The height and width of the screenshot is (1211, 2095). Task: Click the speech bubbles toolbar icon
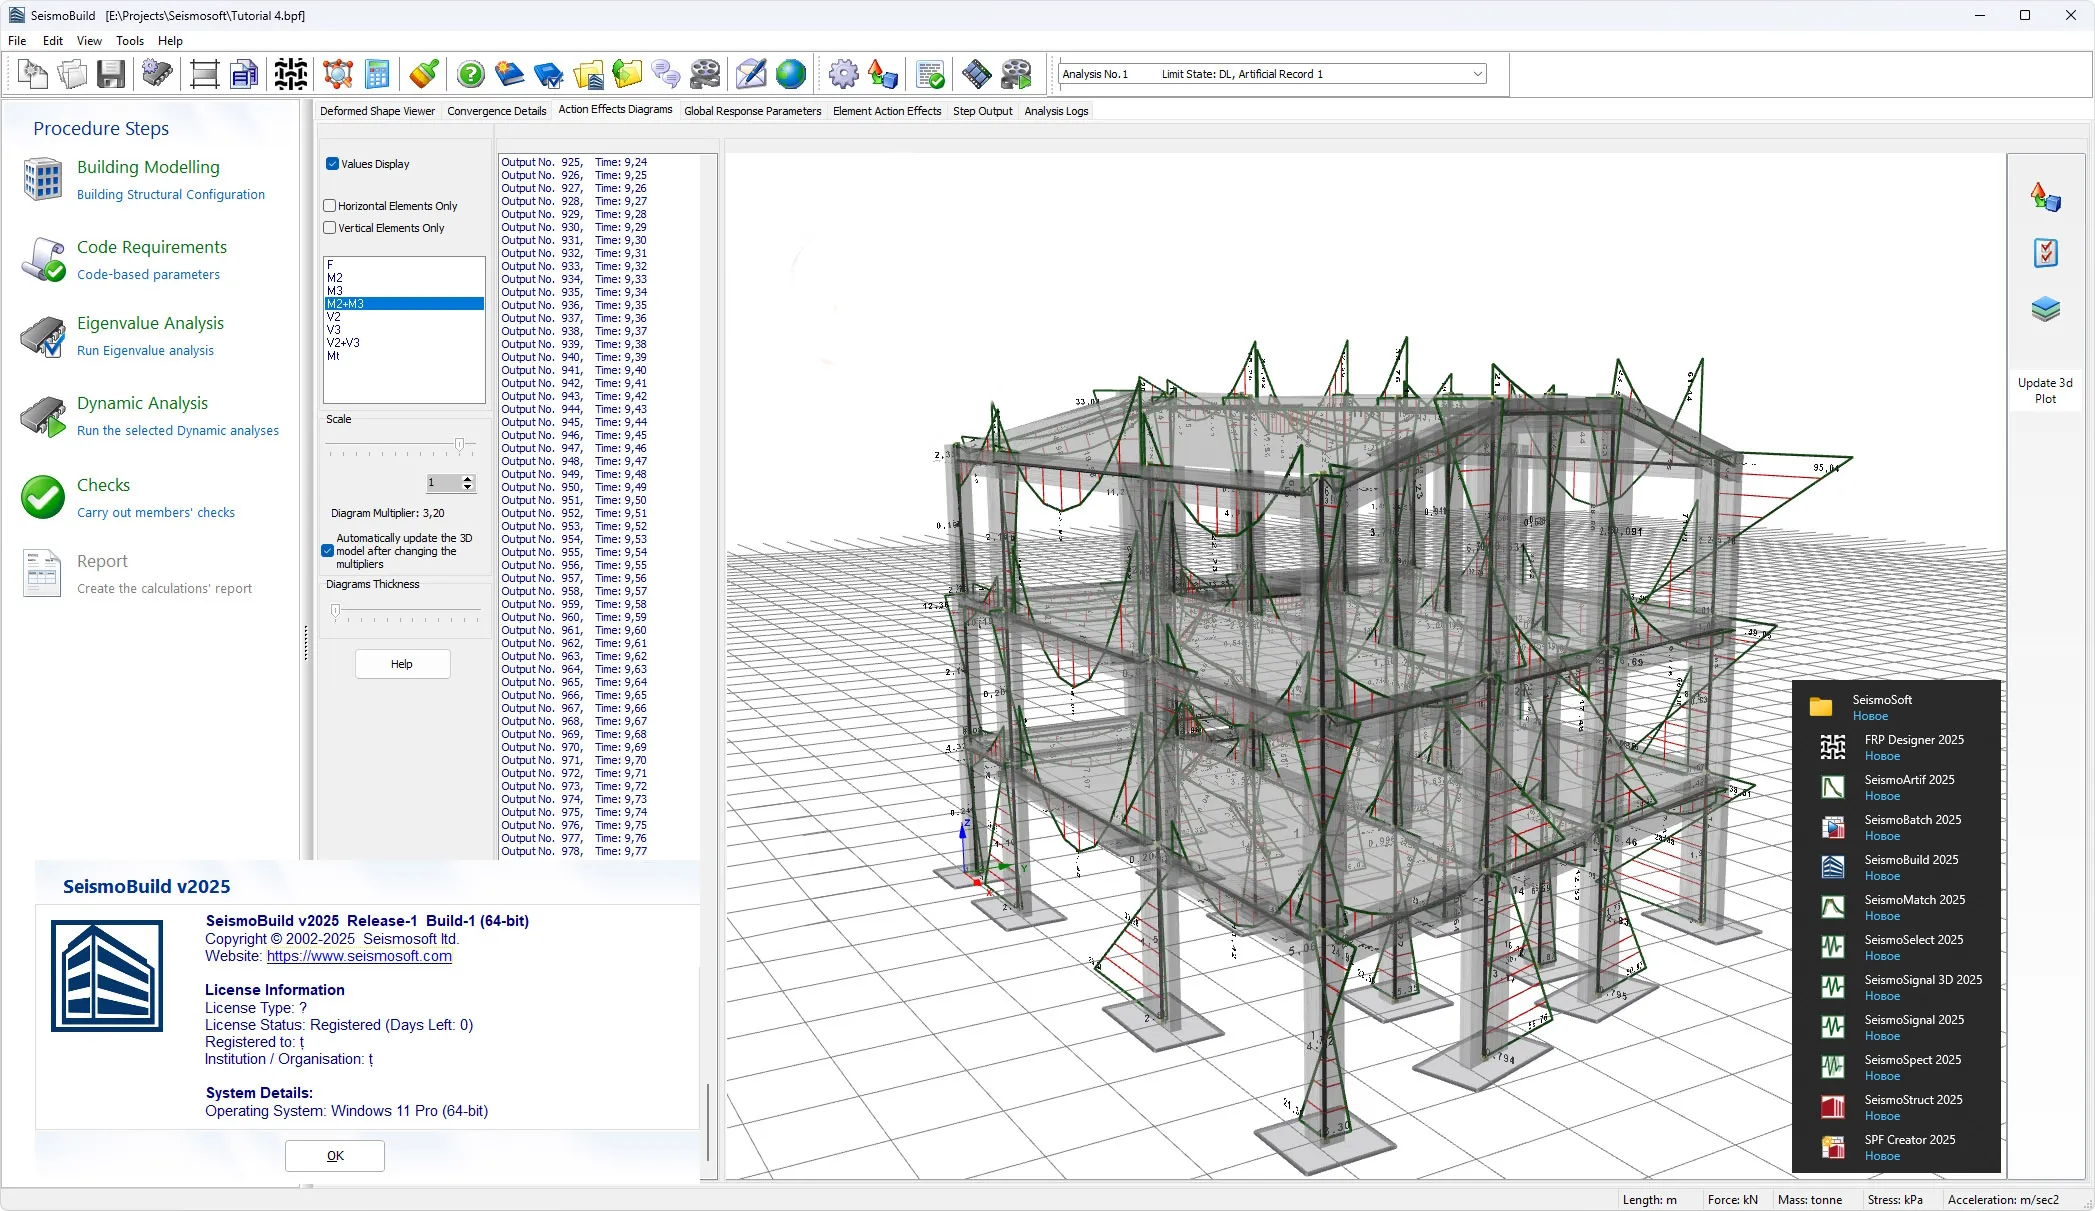[666, 74]
